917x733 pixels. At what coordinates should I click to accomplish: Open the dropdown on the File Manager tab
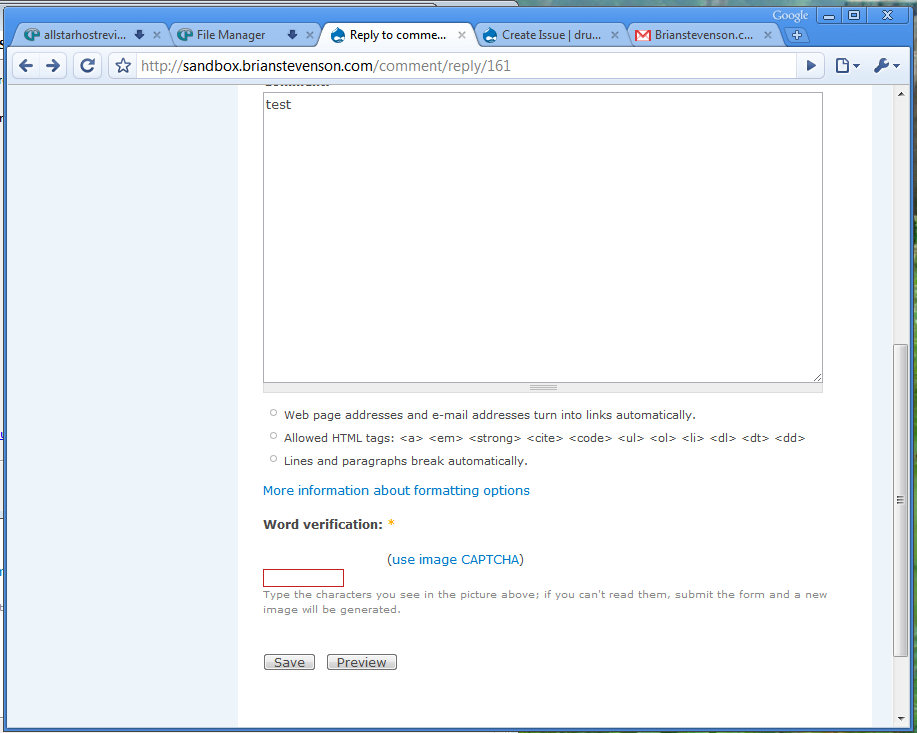[x=294, y=33]
